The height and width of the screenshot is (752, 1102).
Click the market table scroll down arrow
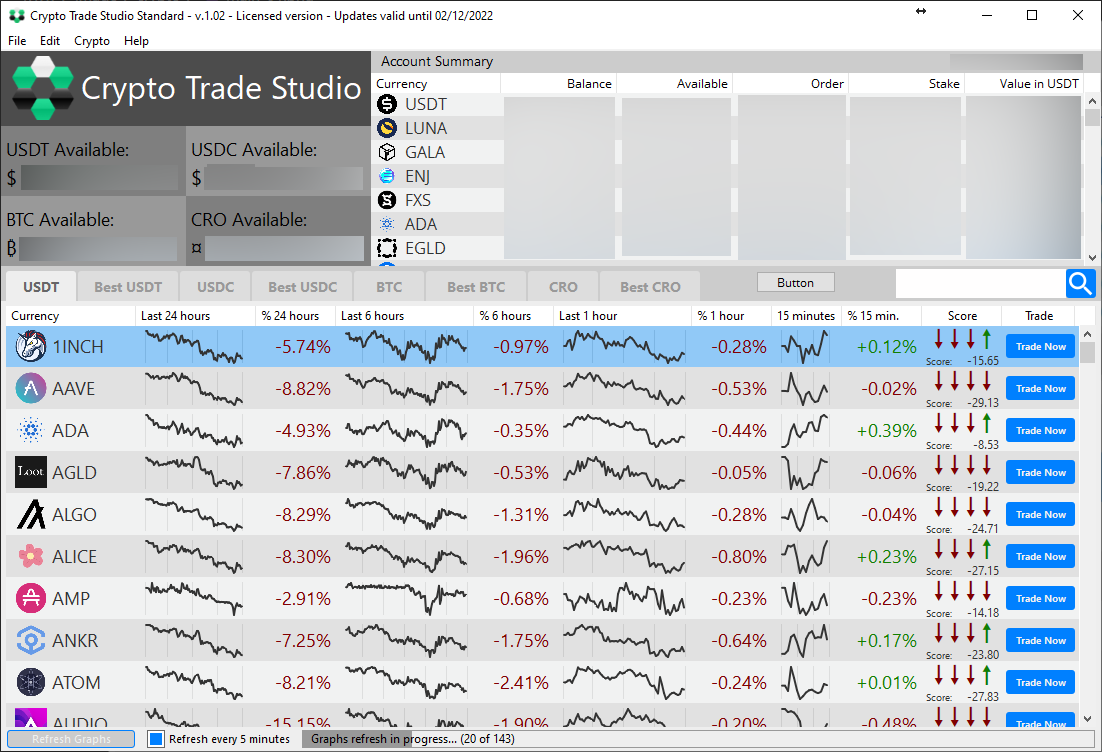[1087, 719]
